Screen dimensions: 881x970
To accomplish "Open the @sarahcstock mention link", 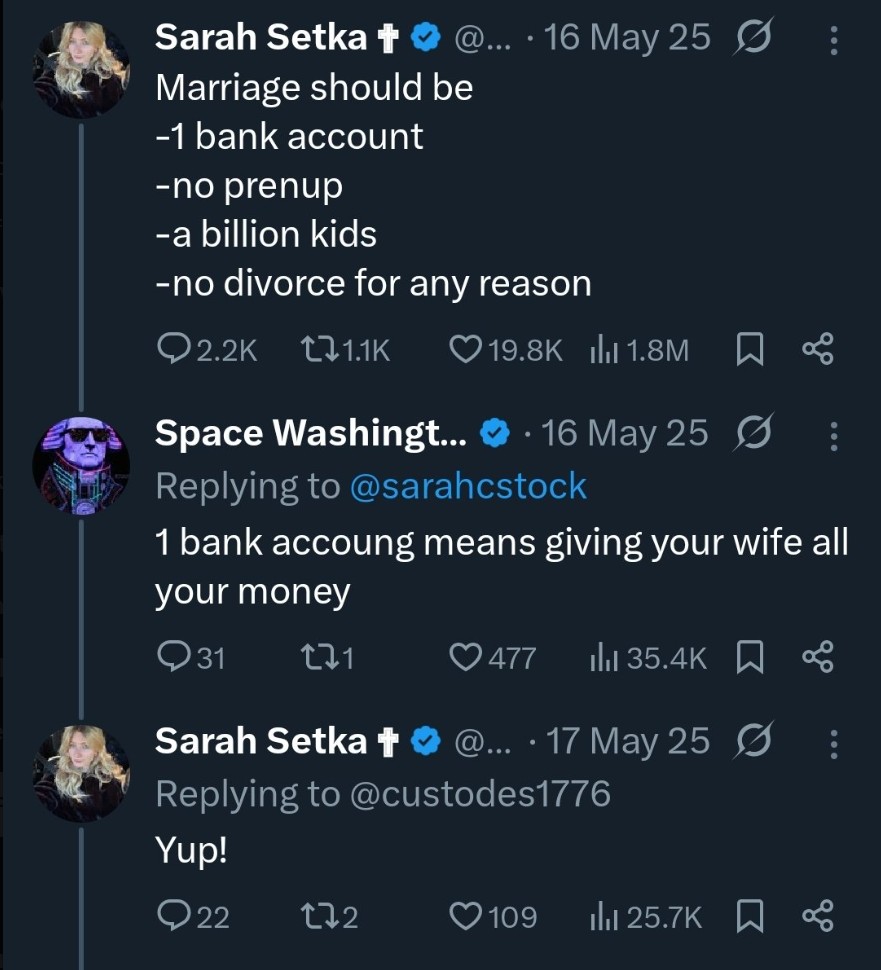I will pos(467,486).
